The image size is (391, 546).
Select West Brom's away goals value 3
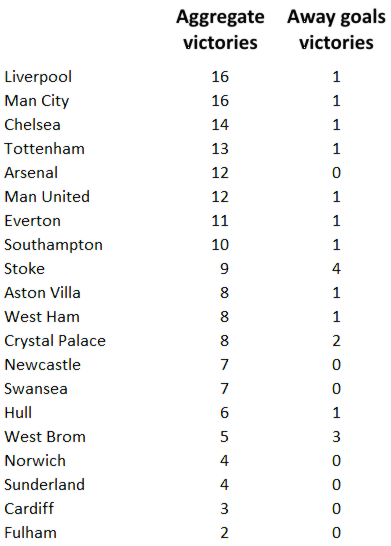point(336,437)
